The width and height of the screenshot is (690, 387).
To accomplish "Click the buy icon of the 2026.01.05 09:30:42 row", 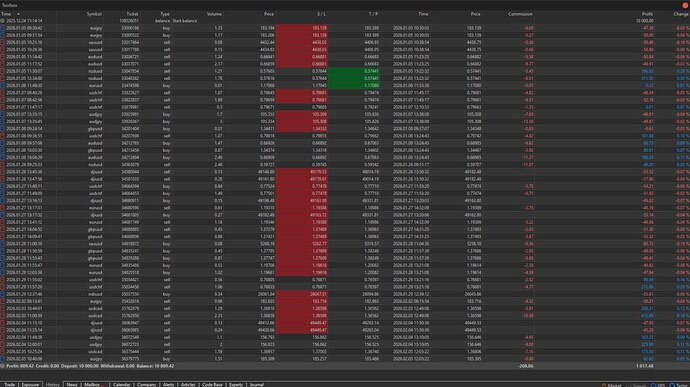I will [2, 28].
